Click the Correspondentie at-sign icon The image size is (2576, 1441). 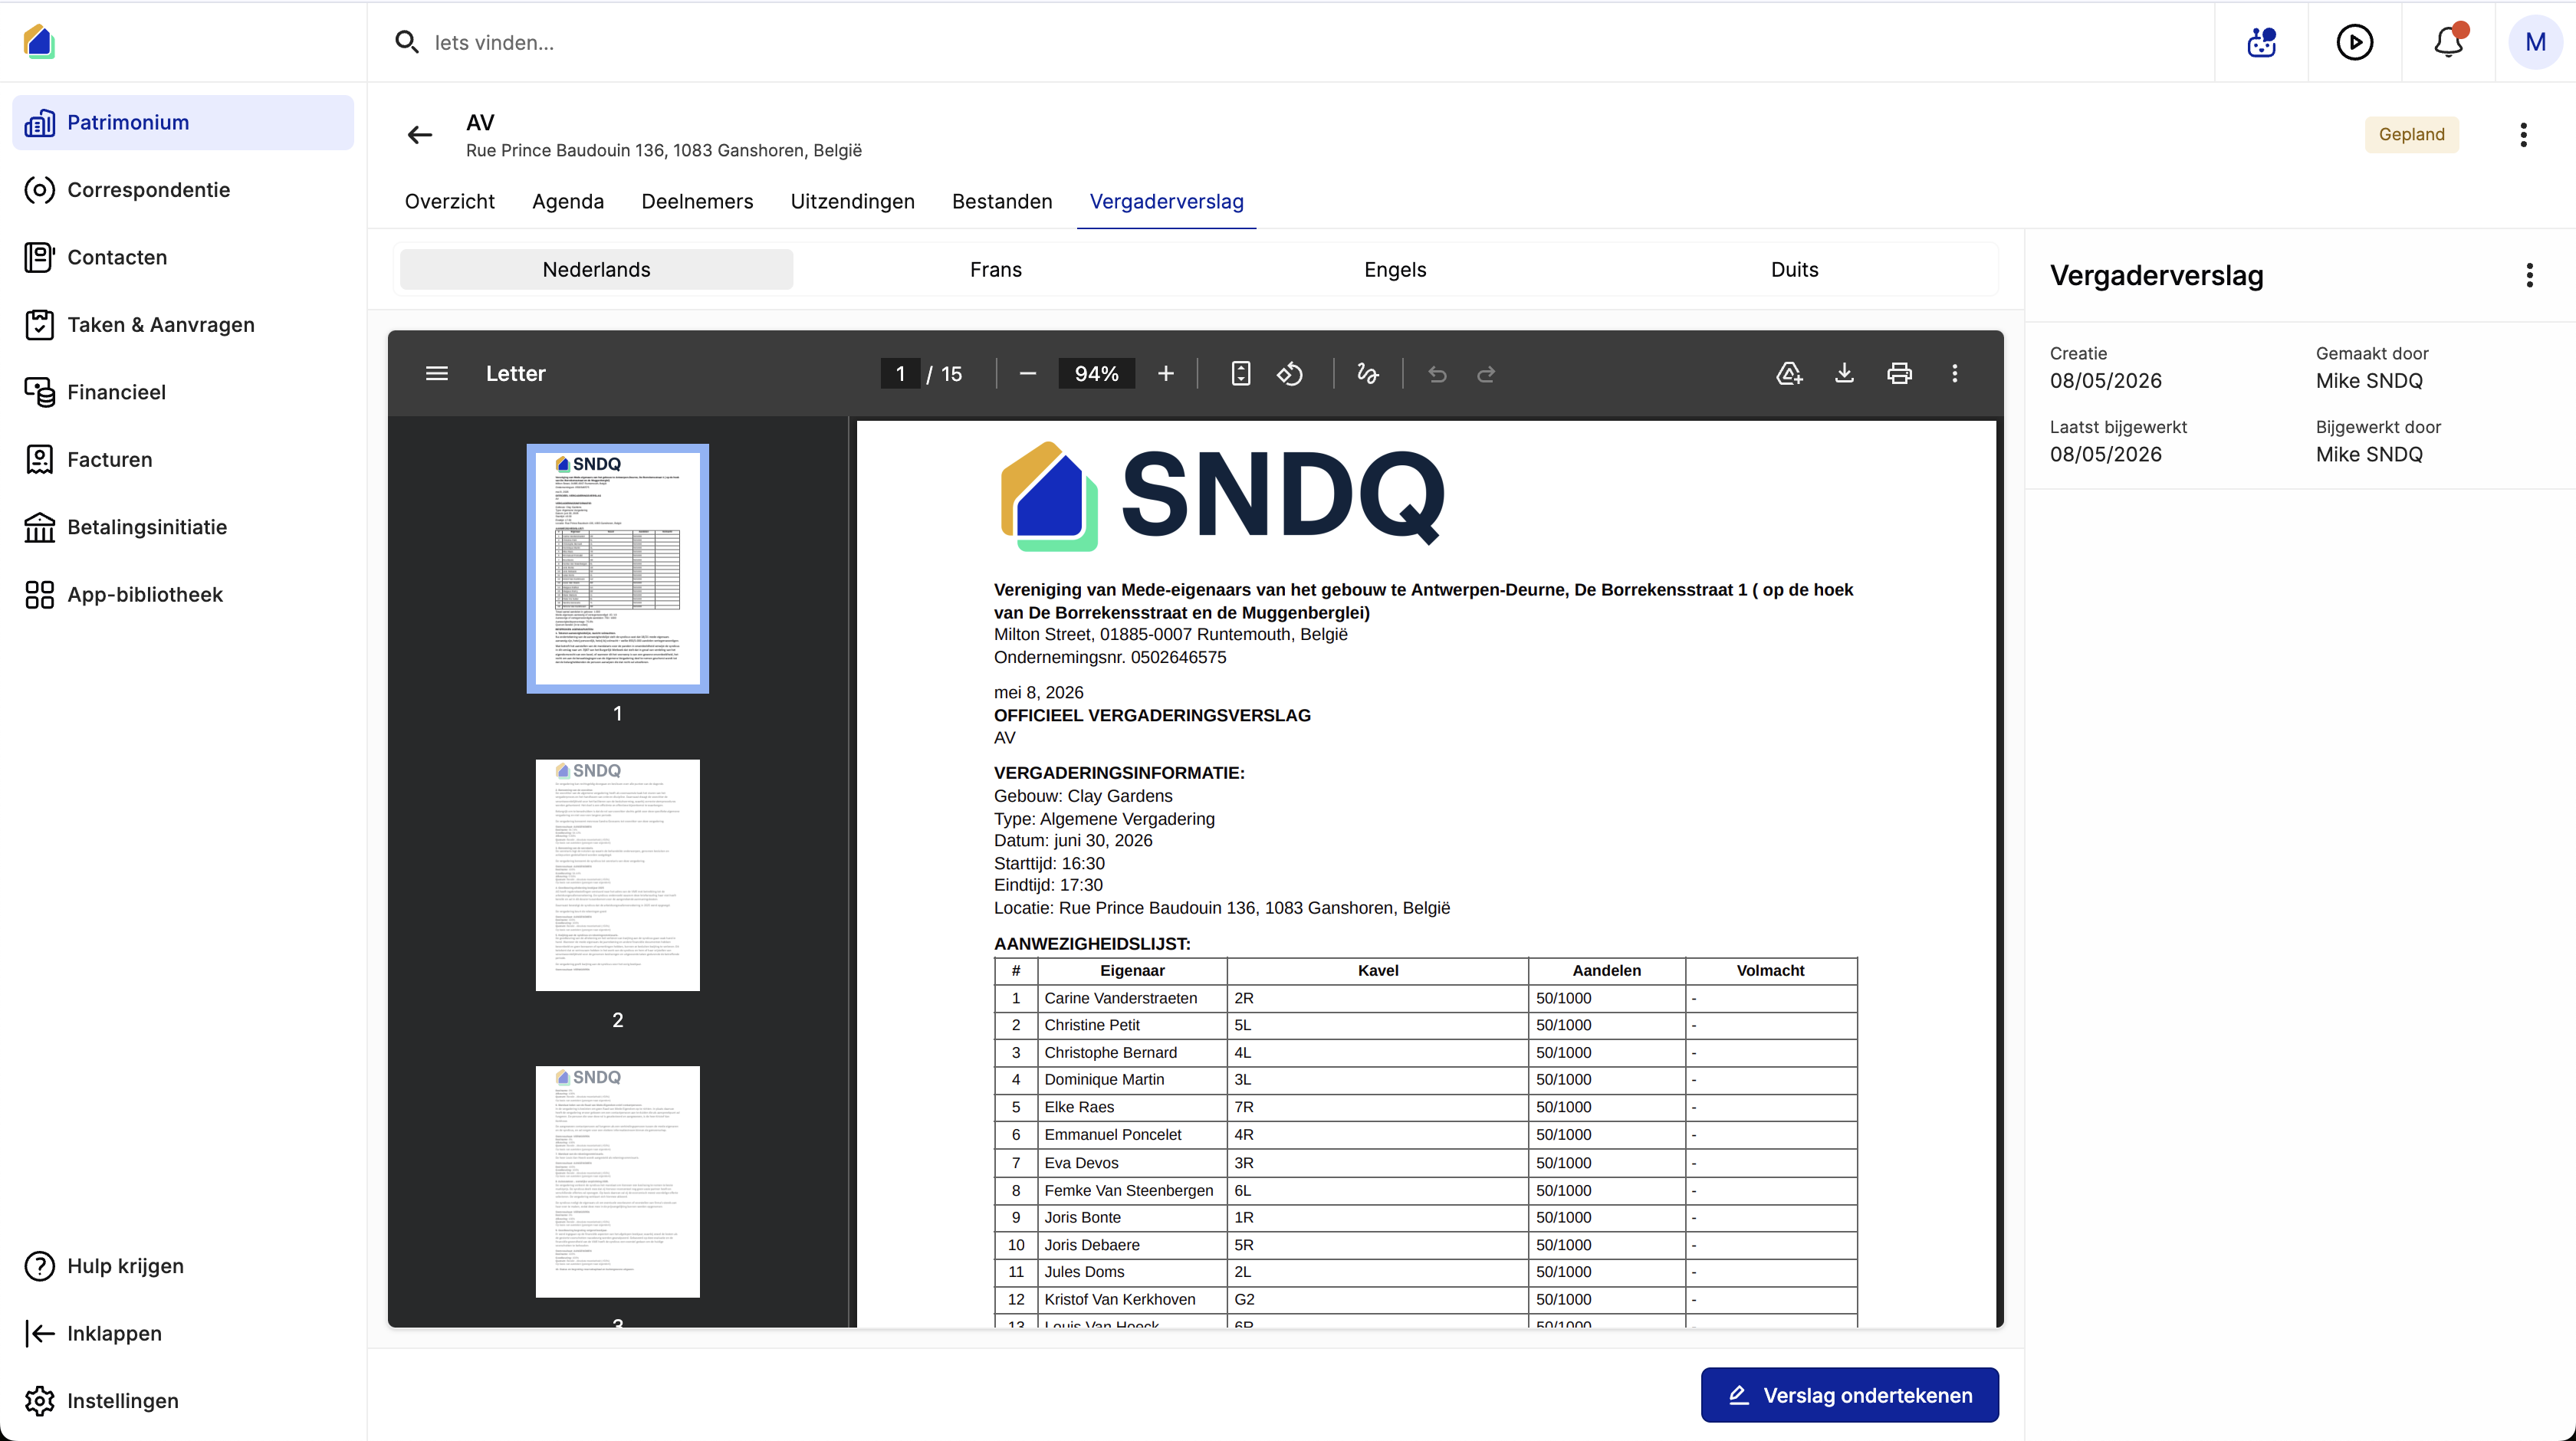click(39, 190)
